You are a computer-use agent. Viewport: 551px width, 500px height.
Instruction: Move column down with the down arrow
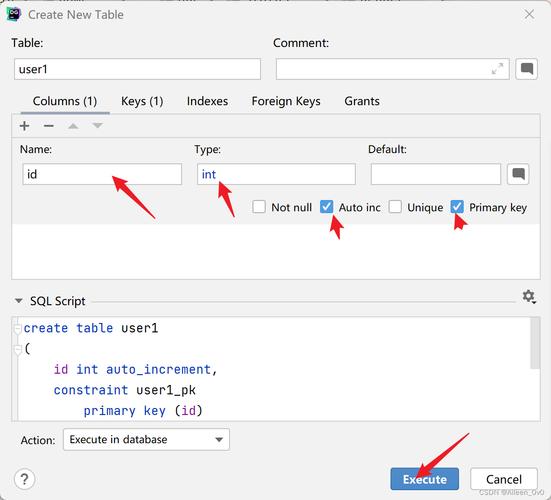97,126
